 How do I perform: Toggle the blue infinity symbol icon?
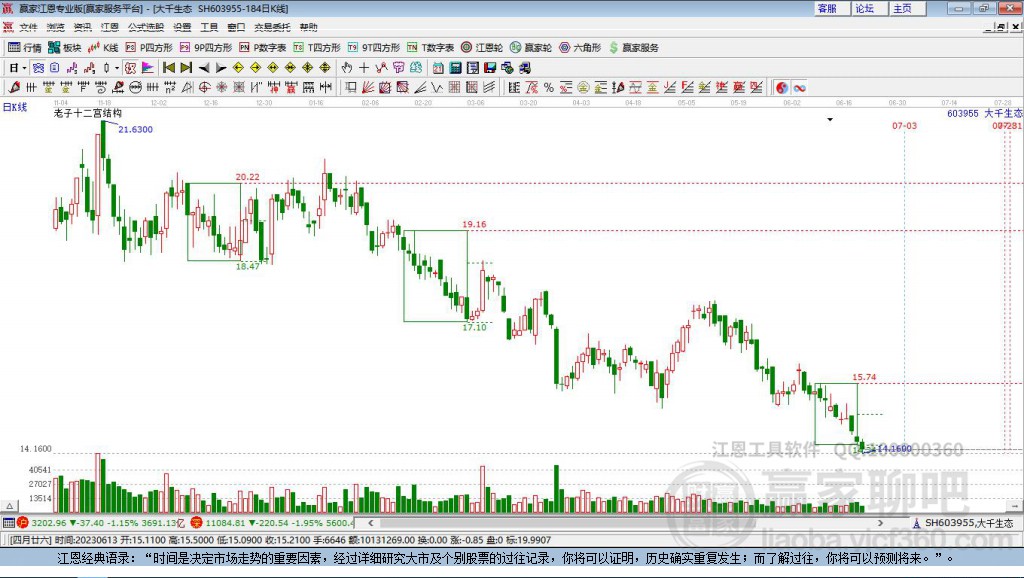(x=799, y=88)
